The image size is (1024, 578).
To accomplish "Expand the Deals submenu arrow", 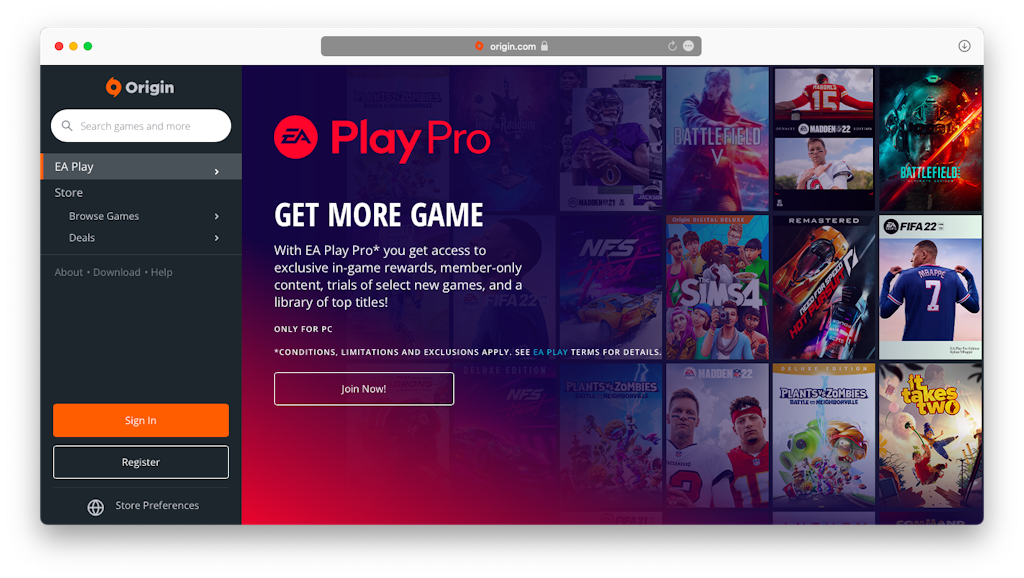I will [217, 238].
